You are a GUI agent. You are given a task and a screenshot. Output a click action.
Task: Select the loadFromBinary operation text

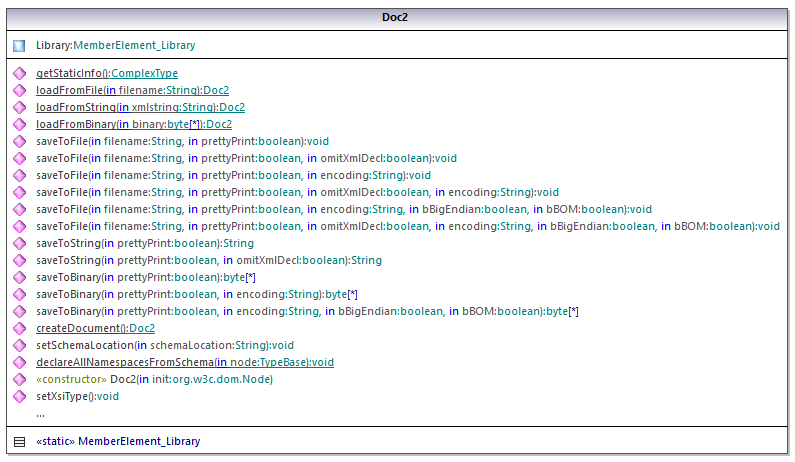click(133, 124)
